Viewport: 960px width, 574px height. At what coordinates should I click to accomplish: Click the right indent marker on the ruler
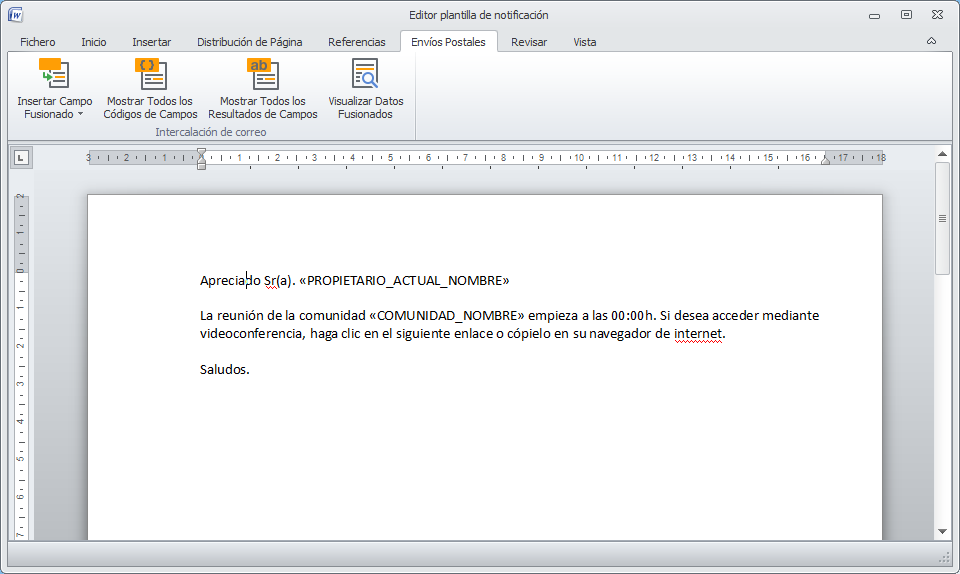pos(825,160)
